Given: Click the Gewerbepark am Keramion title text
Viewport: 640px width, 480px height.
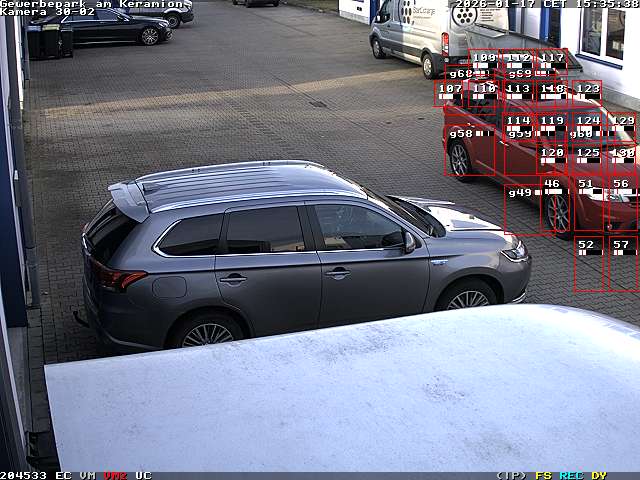Looking at the screenshot, I should click(92, 4).
